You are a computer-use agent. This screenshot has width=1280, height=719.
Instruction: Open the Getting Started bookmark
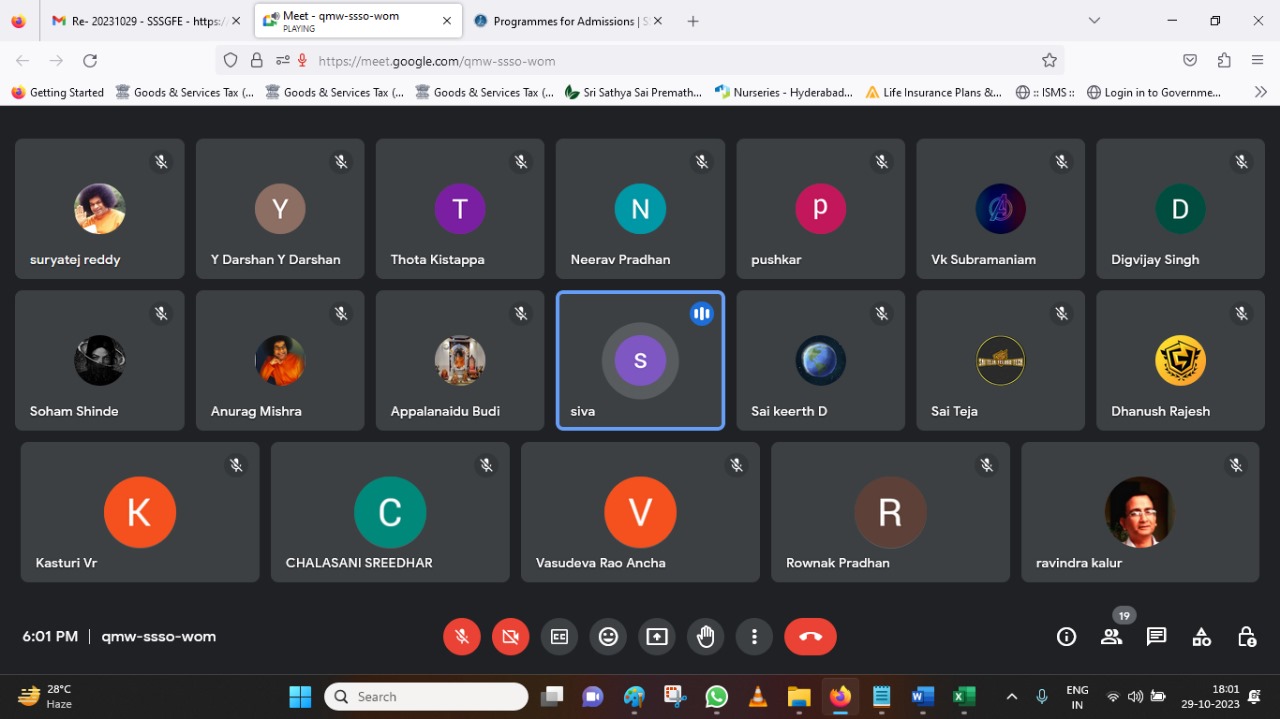(58, 92)
